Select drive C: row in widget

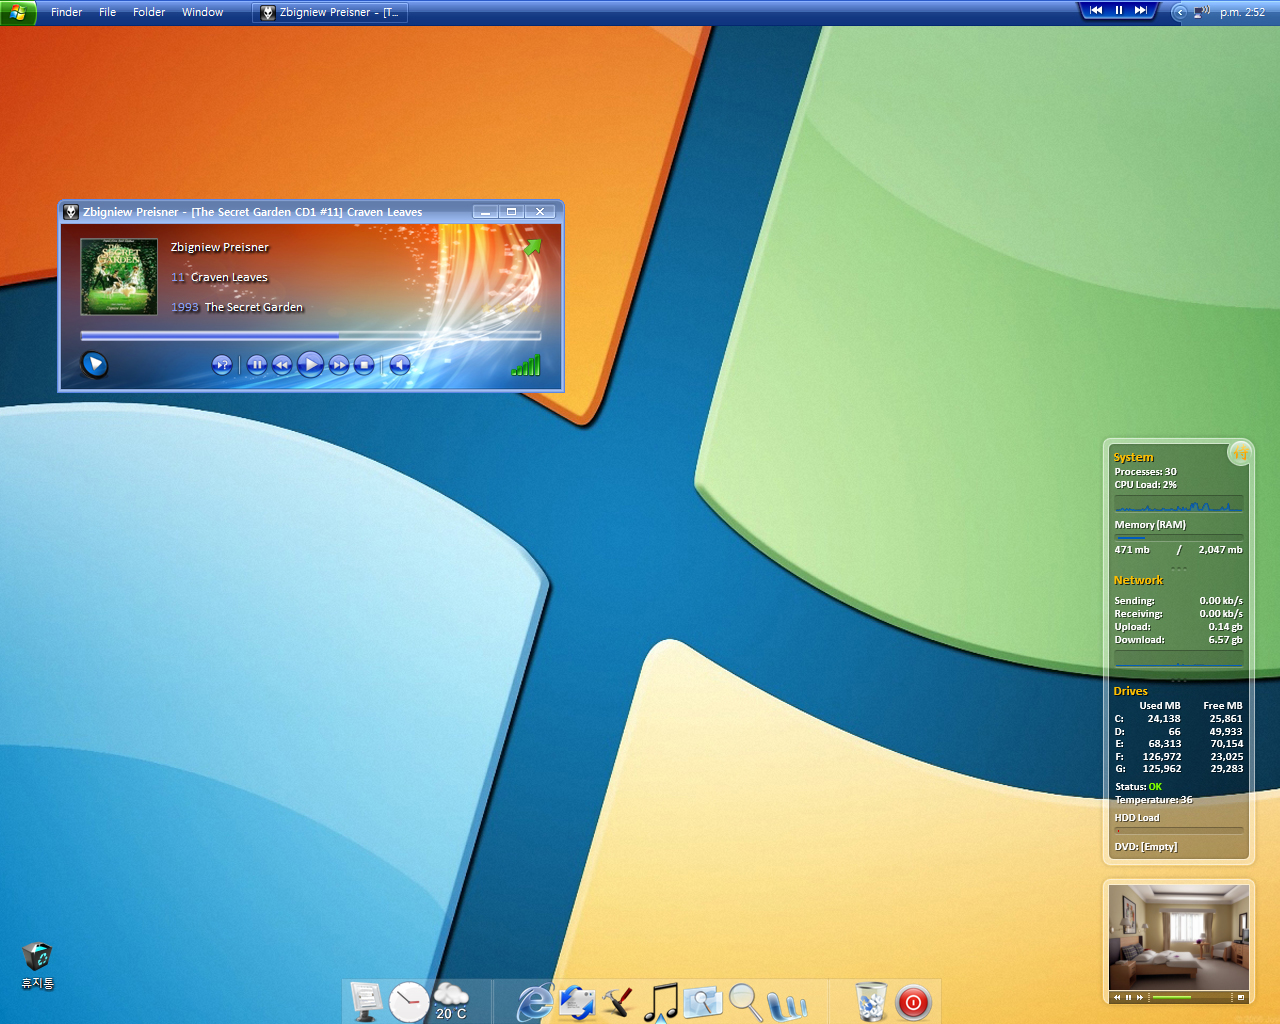pos(1178,719)
